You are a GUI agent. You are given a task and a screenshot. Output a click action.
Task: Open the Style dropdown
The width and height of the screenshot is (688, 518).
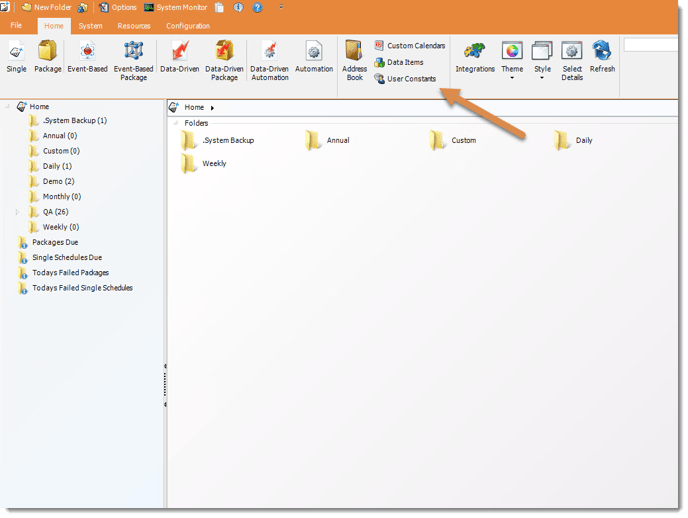[x=542, y=61]
